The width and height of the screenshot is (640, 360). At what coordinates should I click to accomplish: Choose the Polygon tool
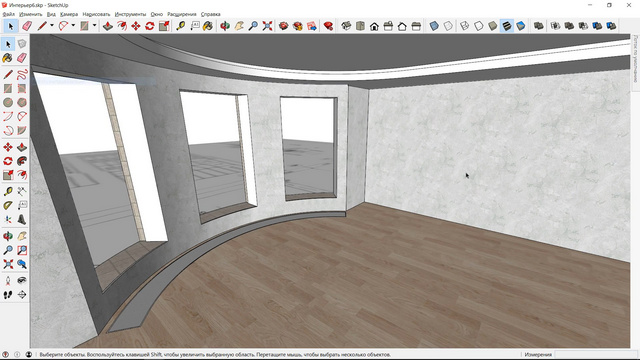(x=22, y=102)
